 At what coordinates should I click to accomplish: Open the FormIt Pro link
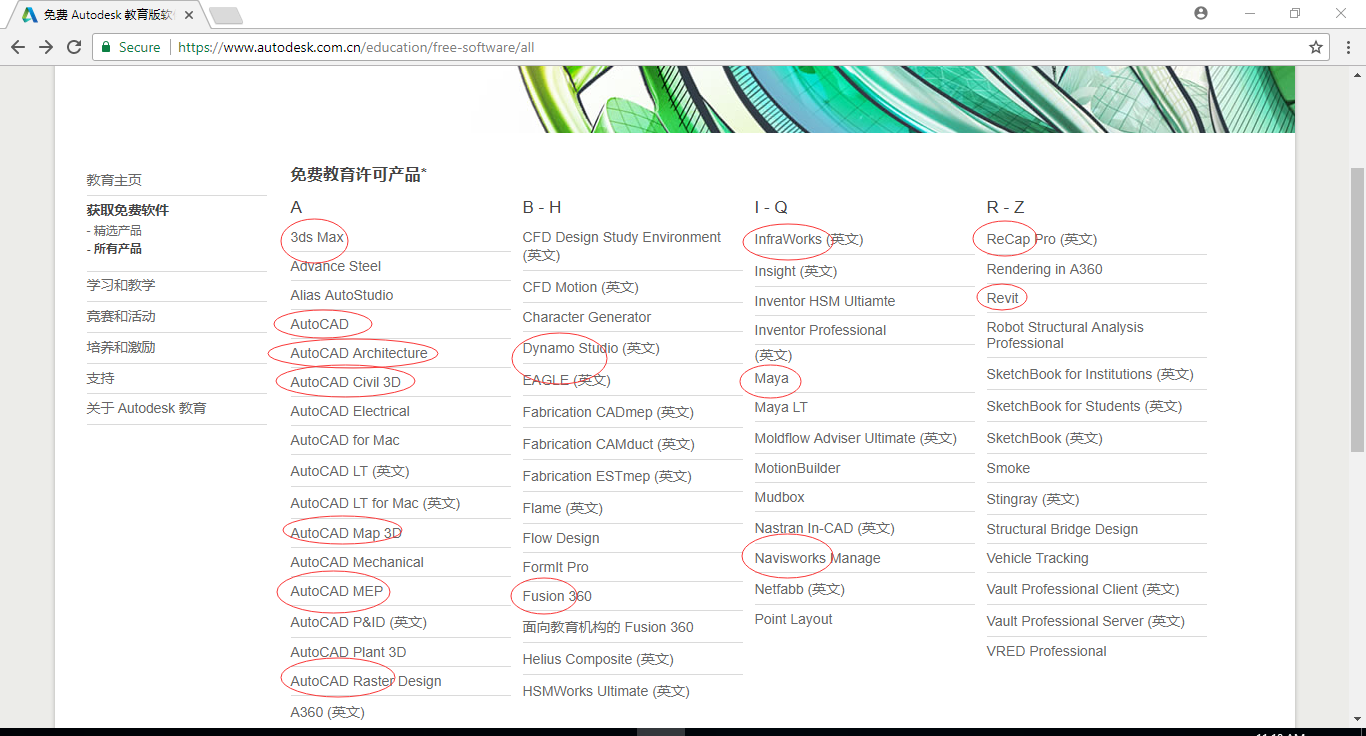pyautogui.click(x=556, y=567)
